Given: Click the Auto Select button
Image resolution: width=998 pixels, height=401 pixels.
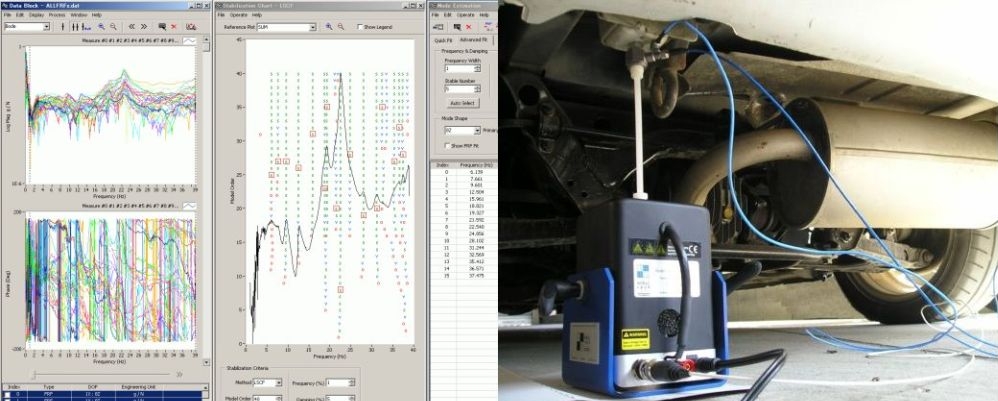Looking at the screenshot, I should (x=463, y=103).
